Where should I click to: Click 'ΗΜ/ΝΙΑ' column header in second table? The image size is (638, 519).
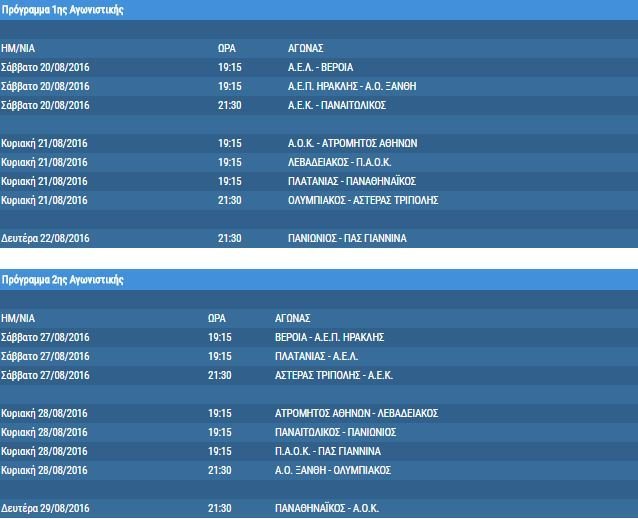(x=18, y=318)
